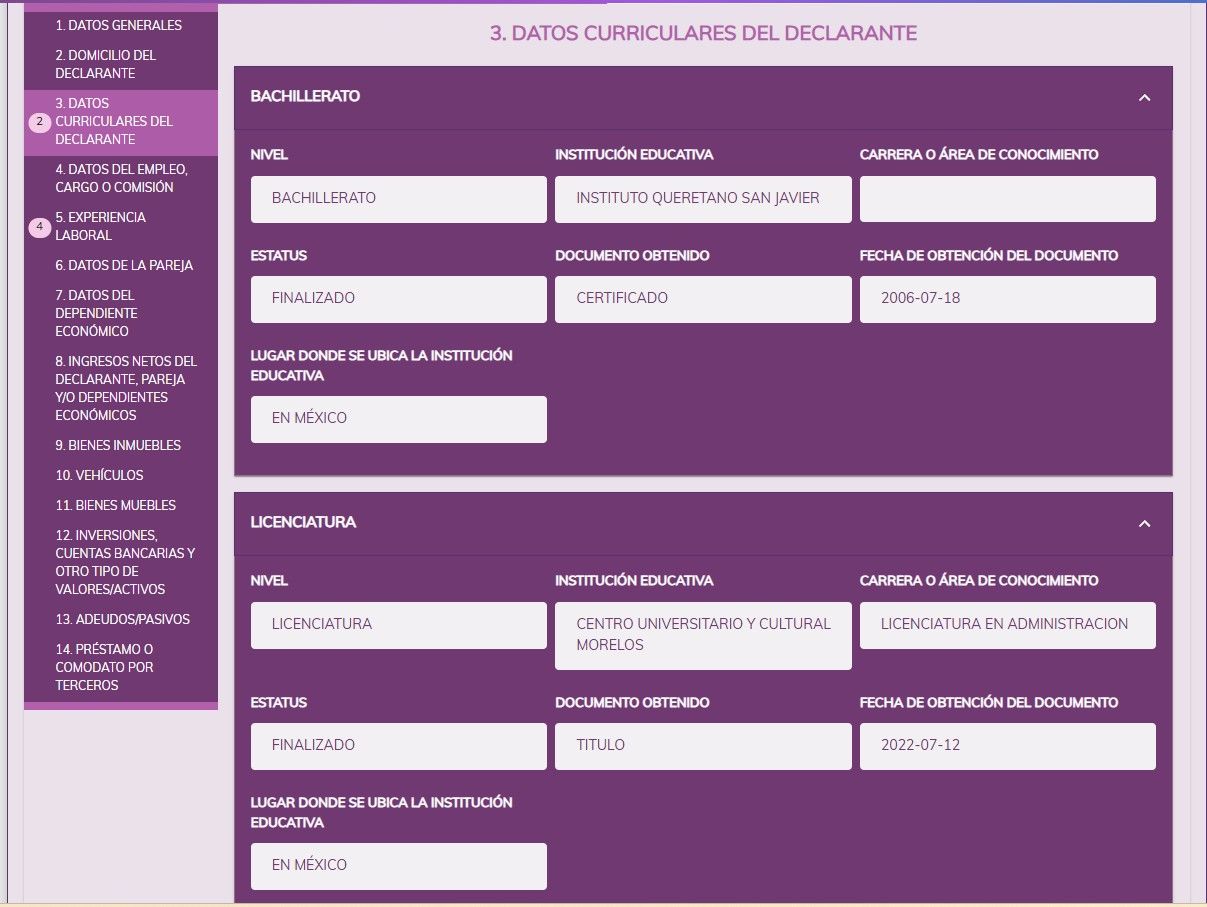Viewport: 1207px width, 907px height.
Task: Open 11. Bienes Muebles section
Action: point(116,505)
